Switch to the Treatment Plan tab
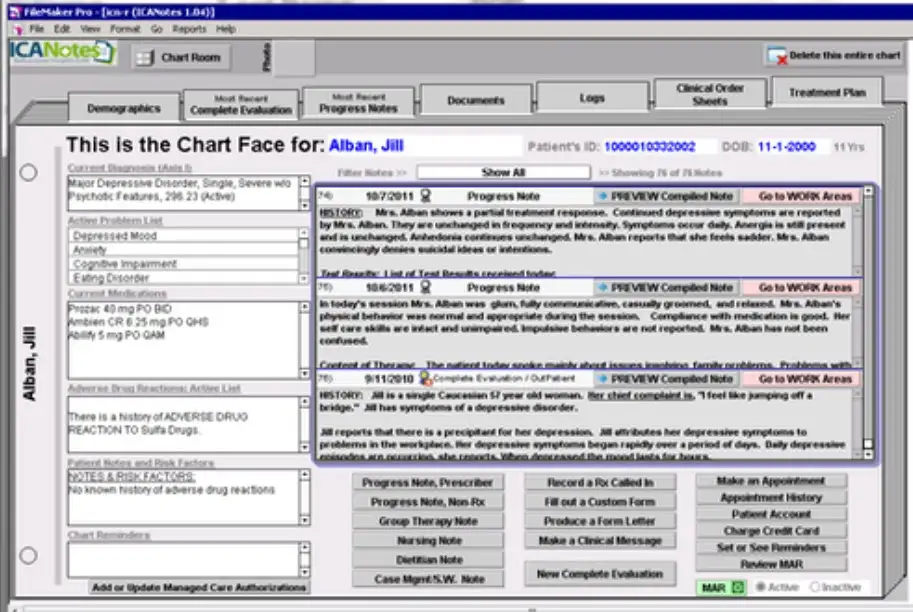This screenshot has width=913, height=612. click(826, 91)
